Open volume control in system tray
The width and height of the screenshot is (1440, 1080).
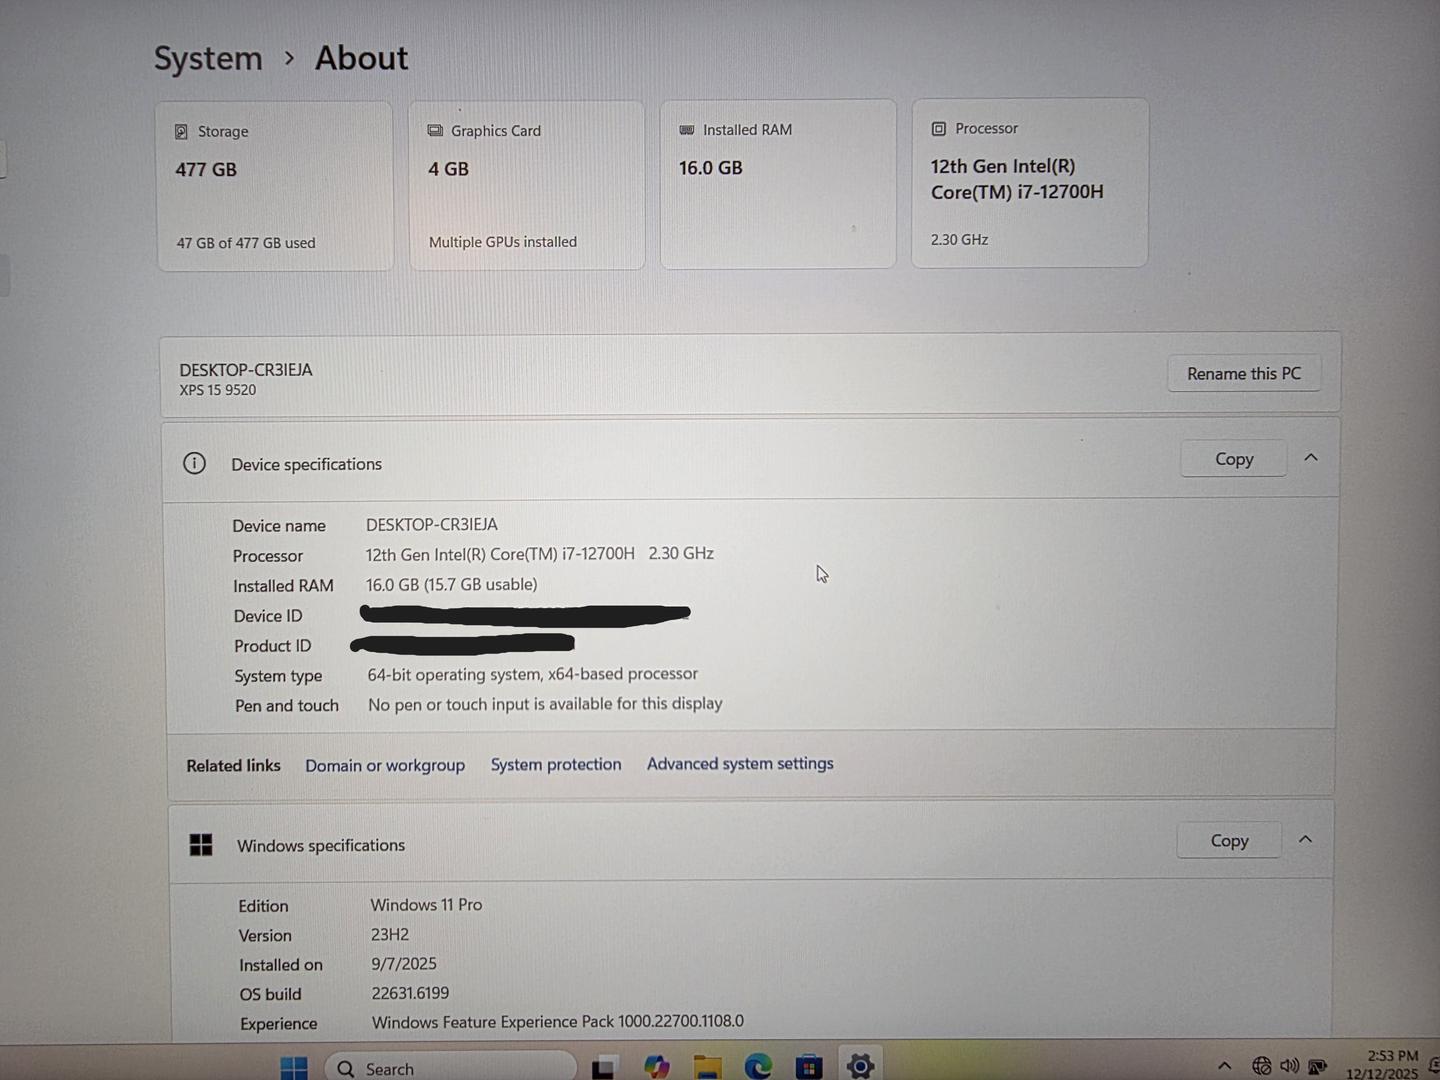point(1290,1066)
